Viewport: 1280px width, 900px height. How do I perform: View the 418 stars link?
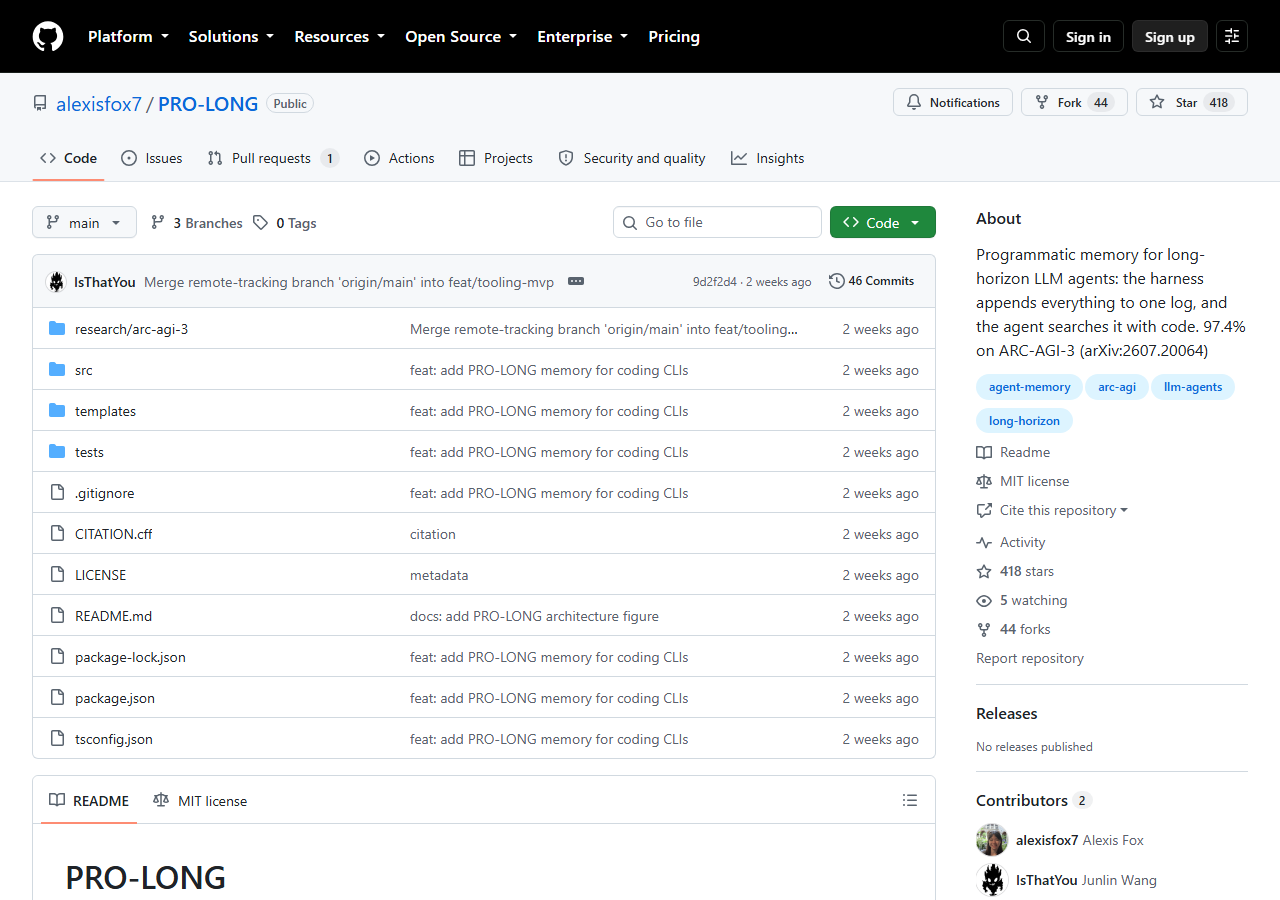click(x=1015, y=571)
